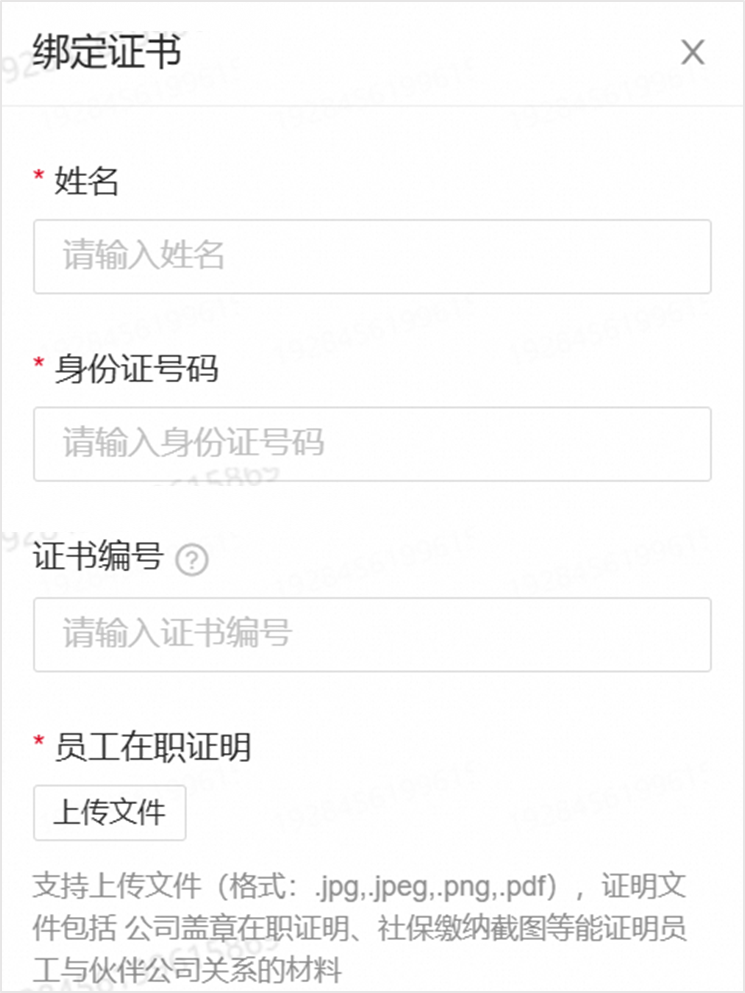The height and width of the screenshot is (993, 745).
Task: Open the 证书编号 help question-mark icon
Action: pos(191,560)
